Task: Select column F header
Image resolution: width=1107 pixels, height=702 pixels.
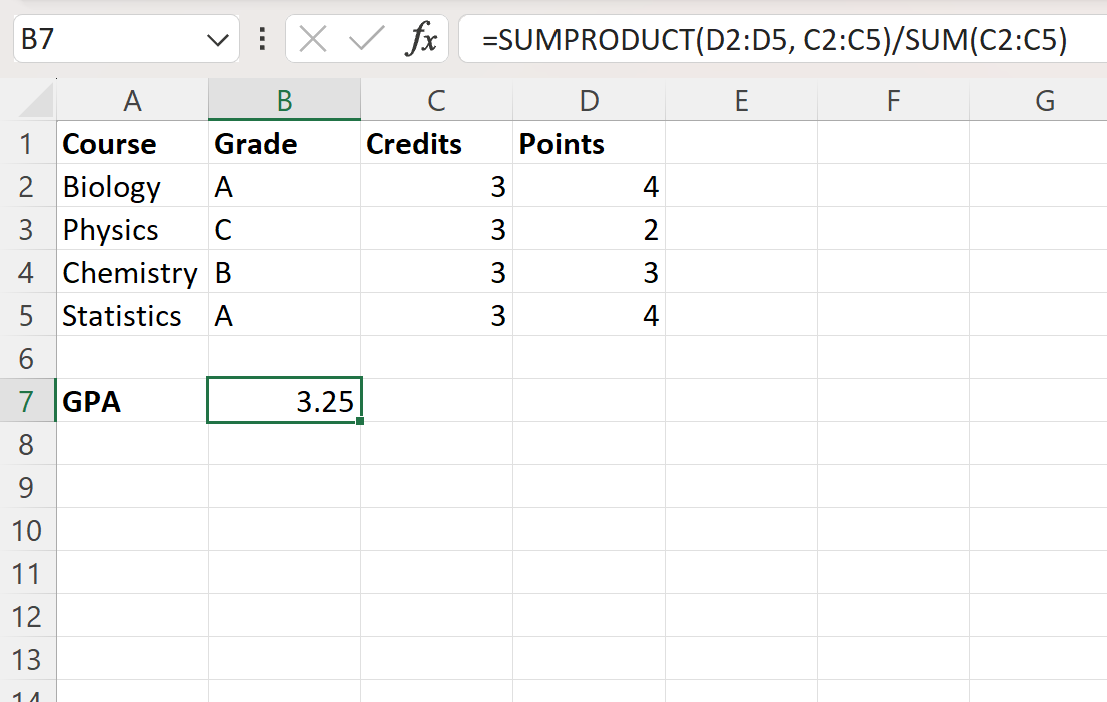Action: click(x=893, y=100)
